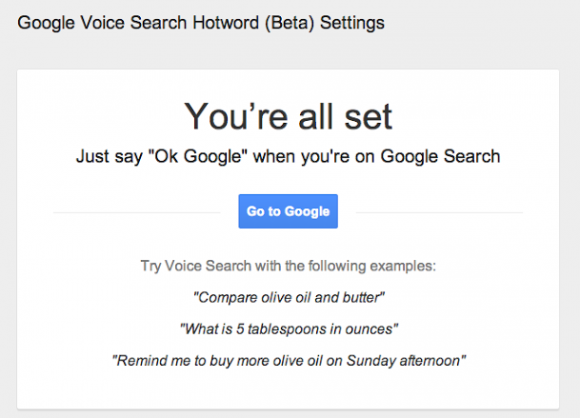
Task: Click the Try Voice Search examples heading
Action: click(x=288, y=266)
